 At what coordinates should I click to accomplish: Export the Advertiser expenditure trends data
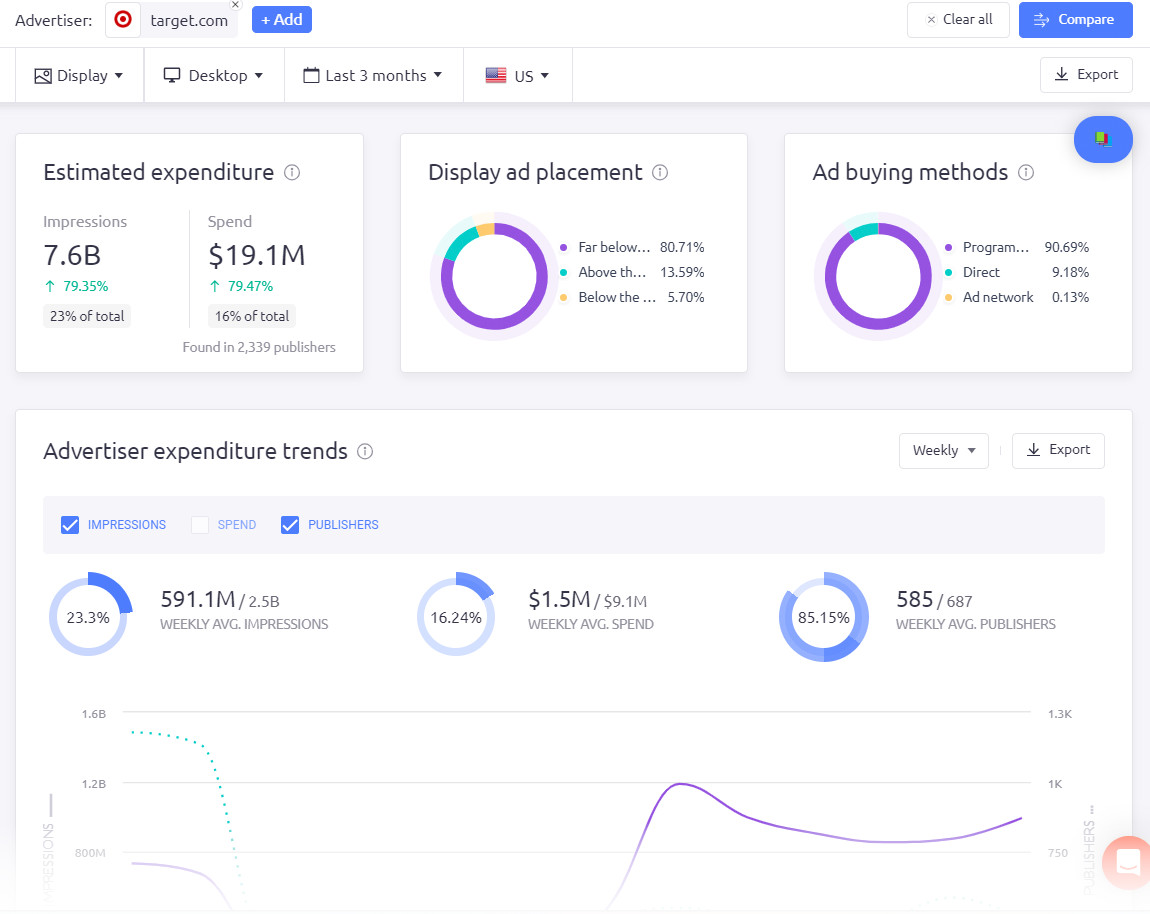point(1058,450)
